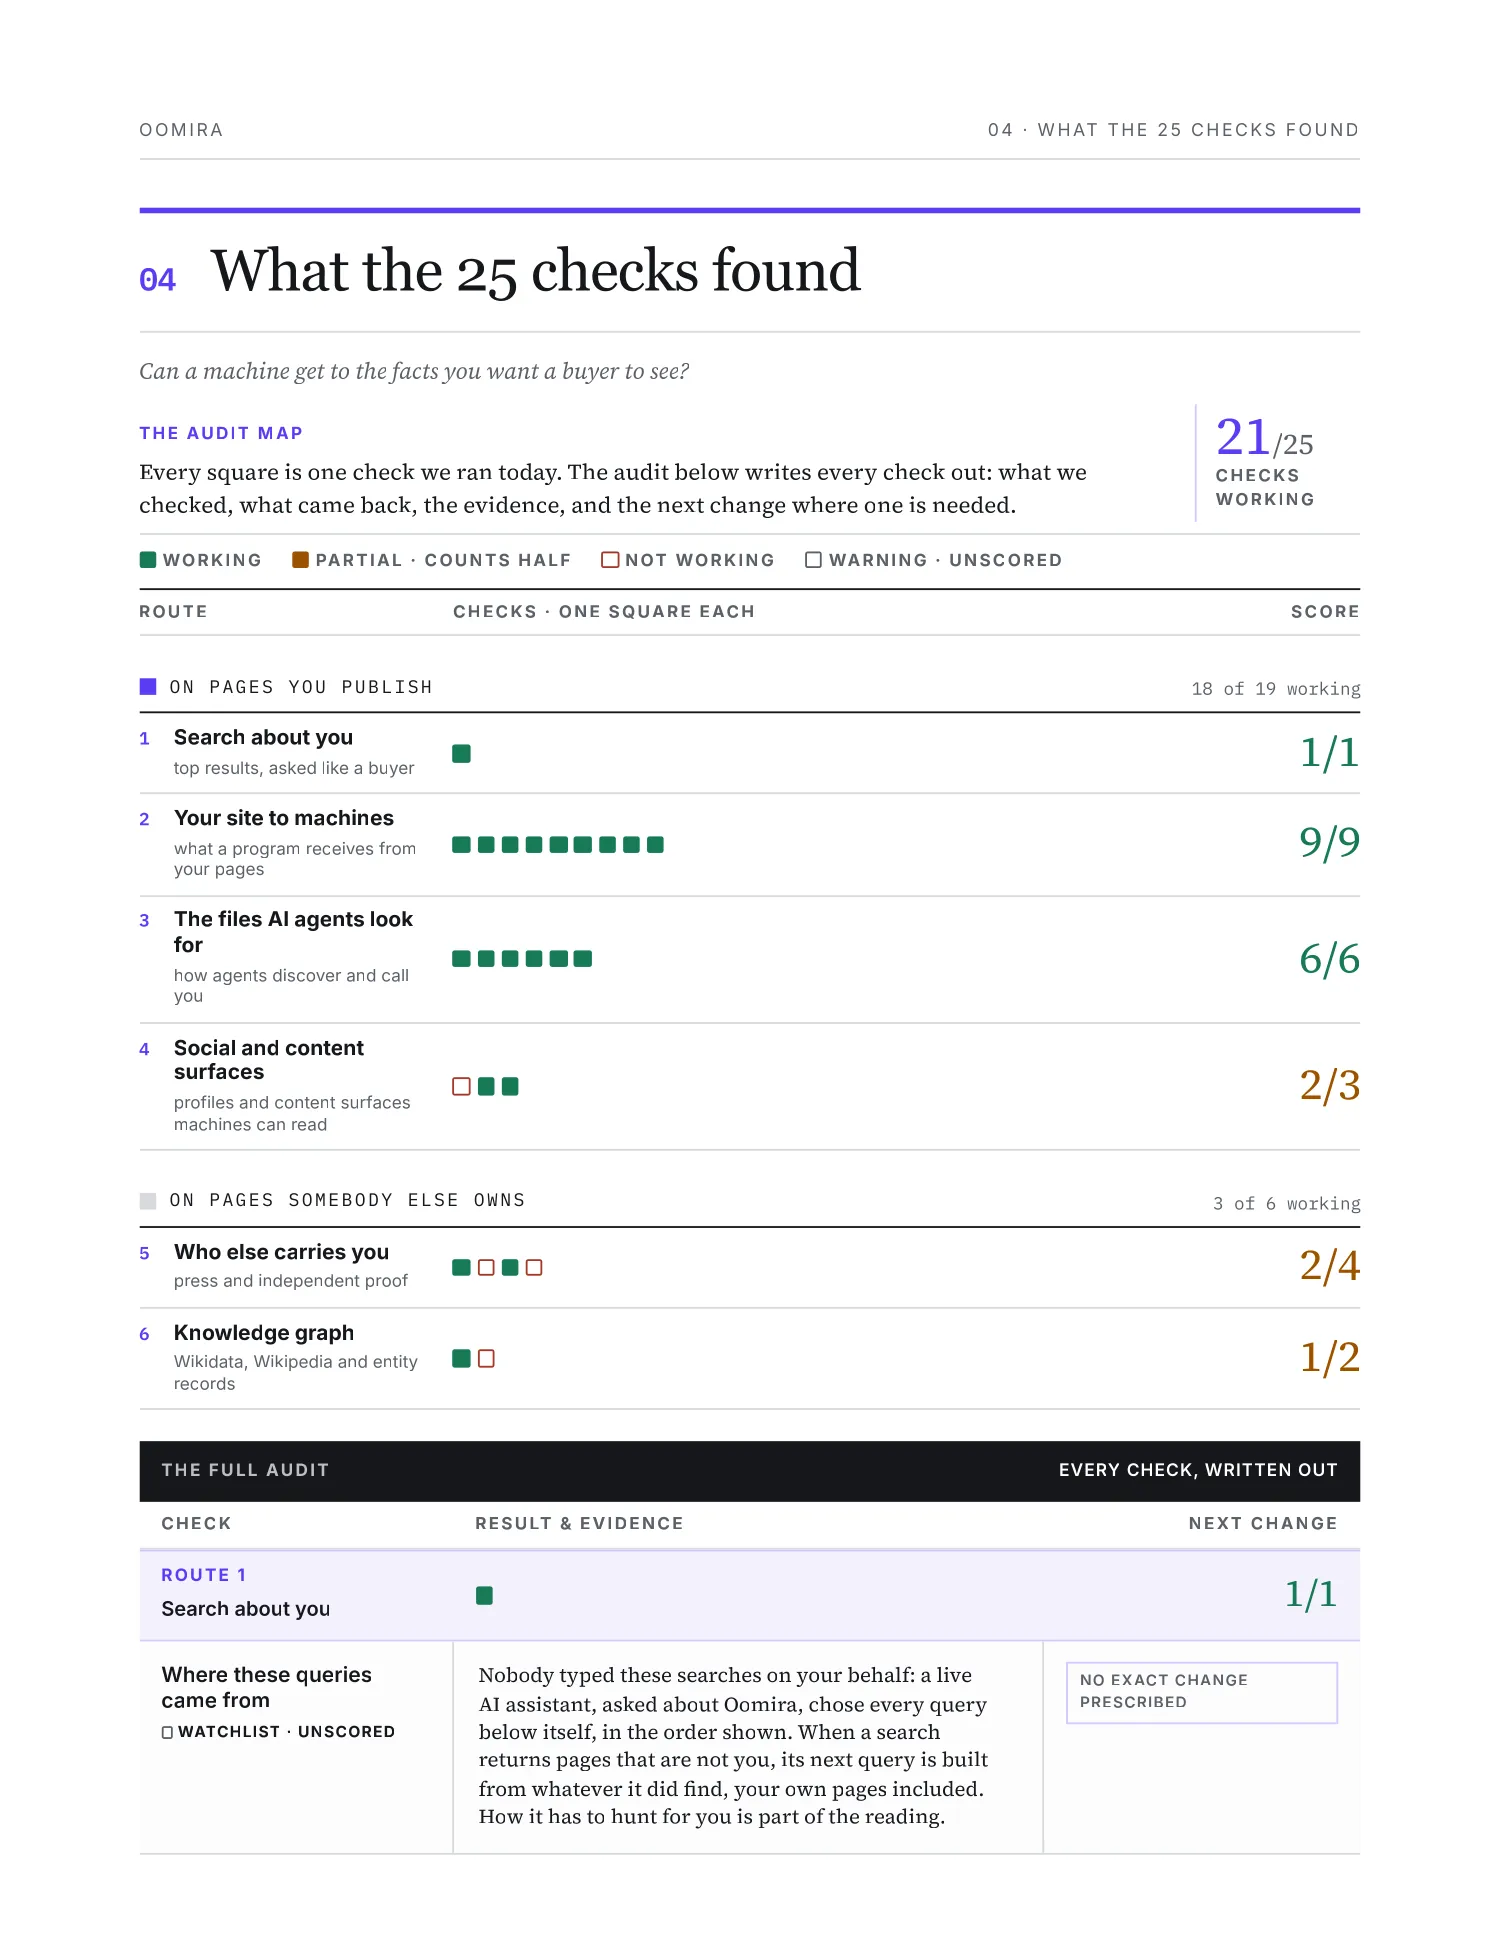Click The Audit Map heading

point(221,433)
